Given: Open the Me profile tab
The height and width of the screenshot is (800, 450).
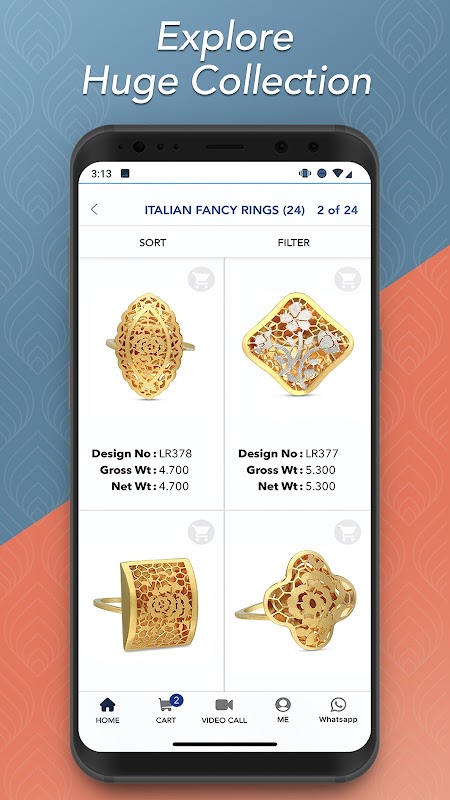Looking at the screenshot, I should 283,710.
